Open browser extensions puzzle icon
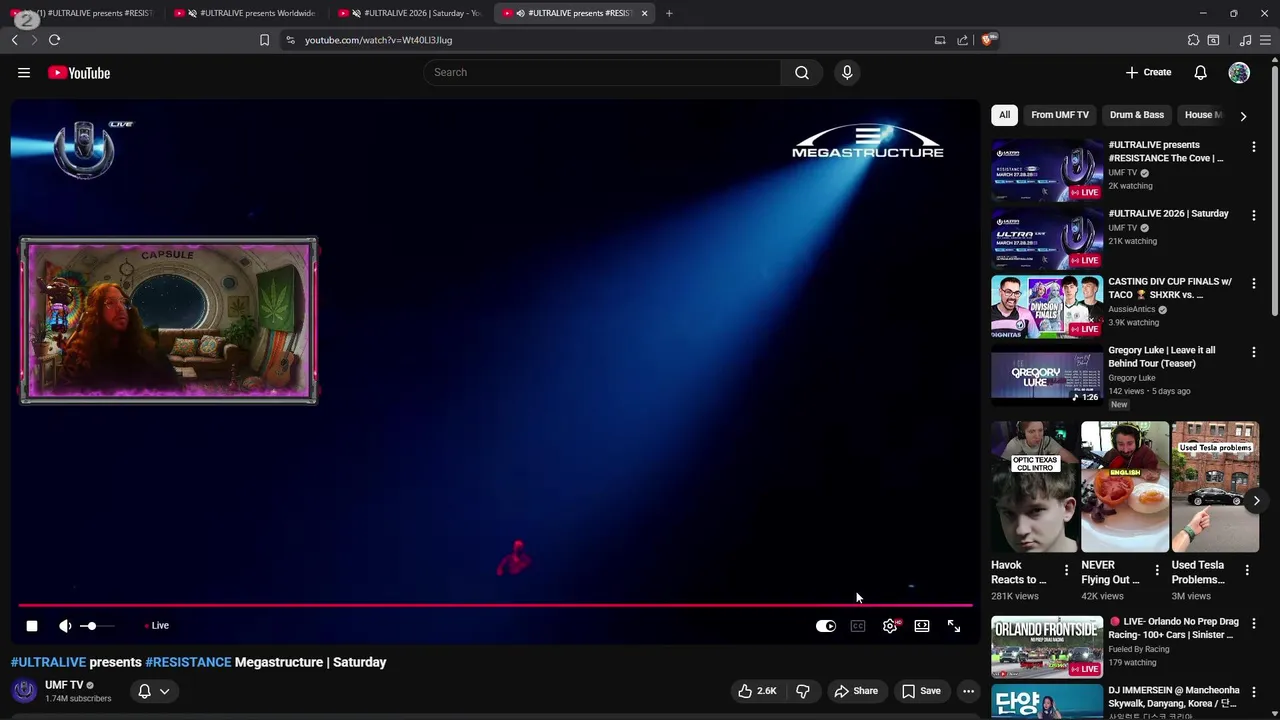1280x720 pixels. click(x=1193, y=40)
